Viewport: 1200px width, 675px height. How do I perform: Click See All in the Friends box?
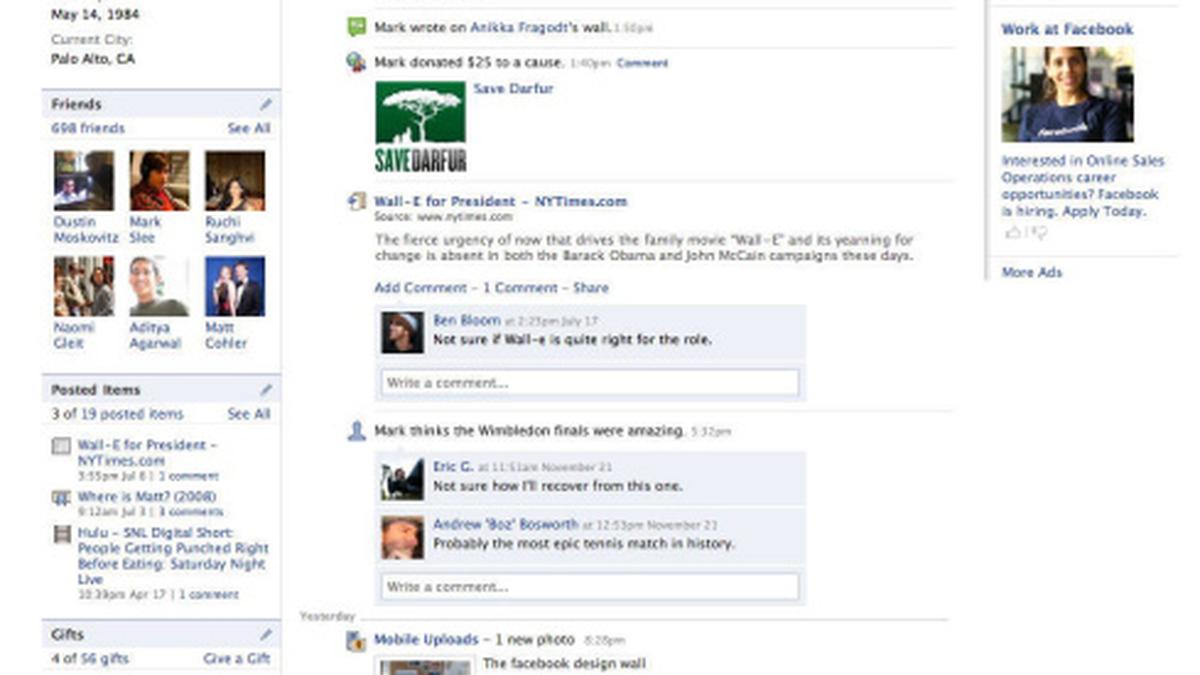tap(248, 128)
